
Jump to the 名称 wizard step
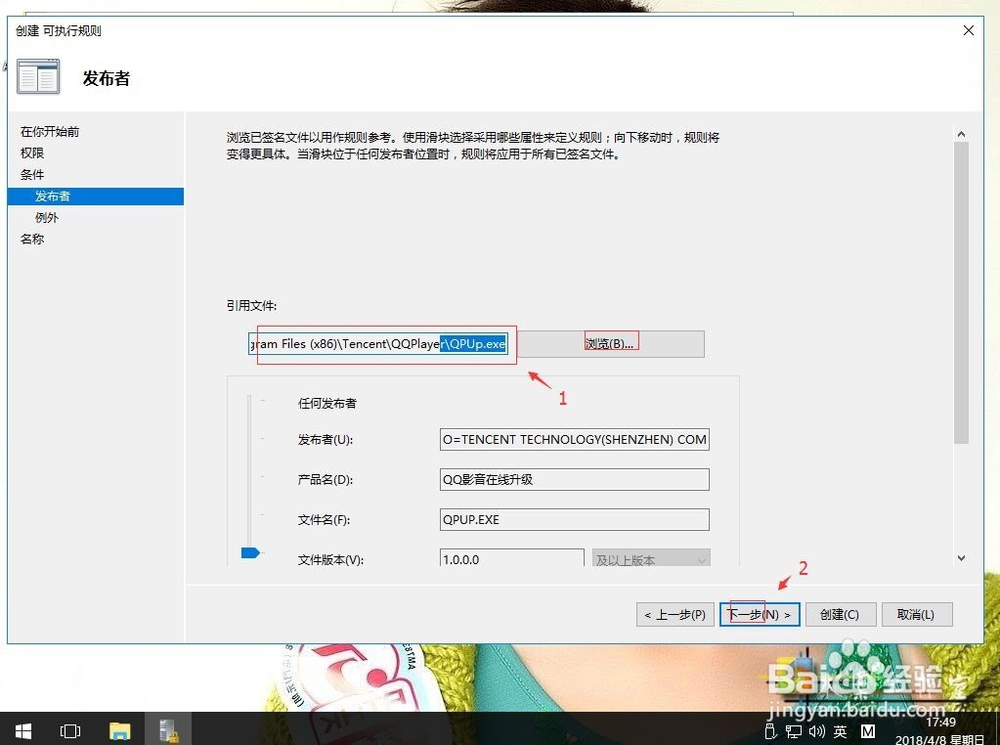point(31,239)
